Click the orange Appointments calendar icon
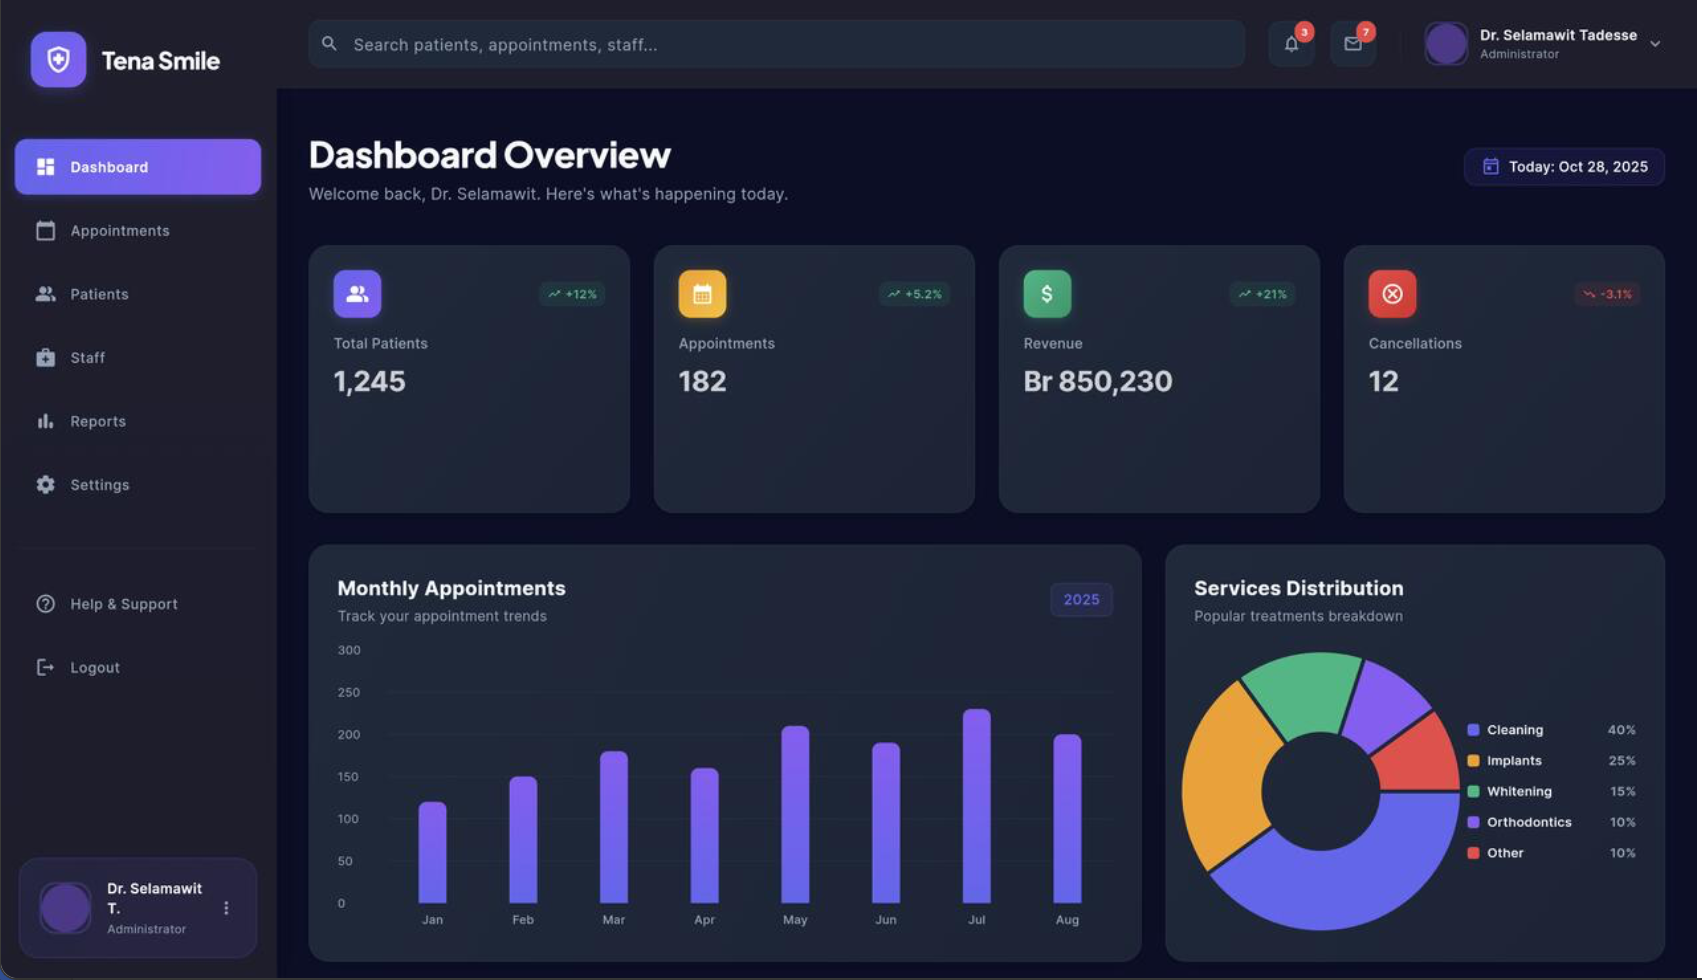The height and width of the screenshot is (980, 1702). 702,294
